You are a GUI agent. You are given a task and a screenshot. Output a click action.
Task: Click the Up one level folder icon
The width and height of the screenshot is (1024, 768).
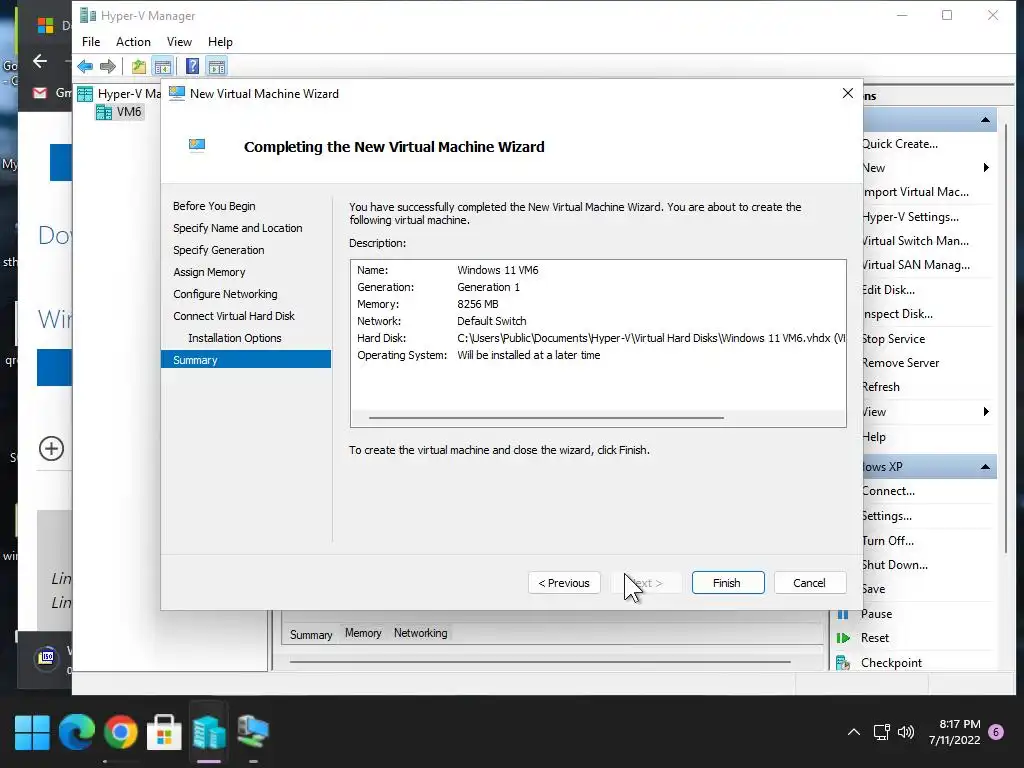(x=138, y=66)
